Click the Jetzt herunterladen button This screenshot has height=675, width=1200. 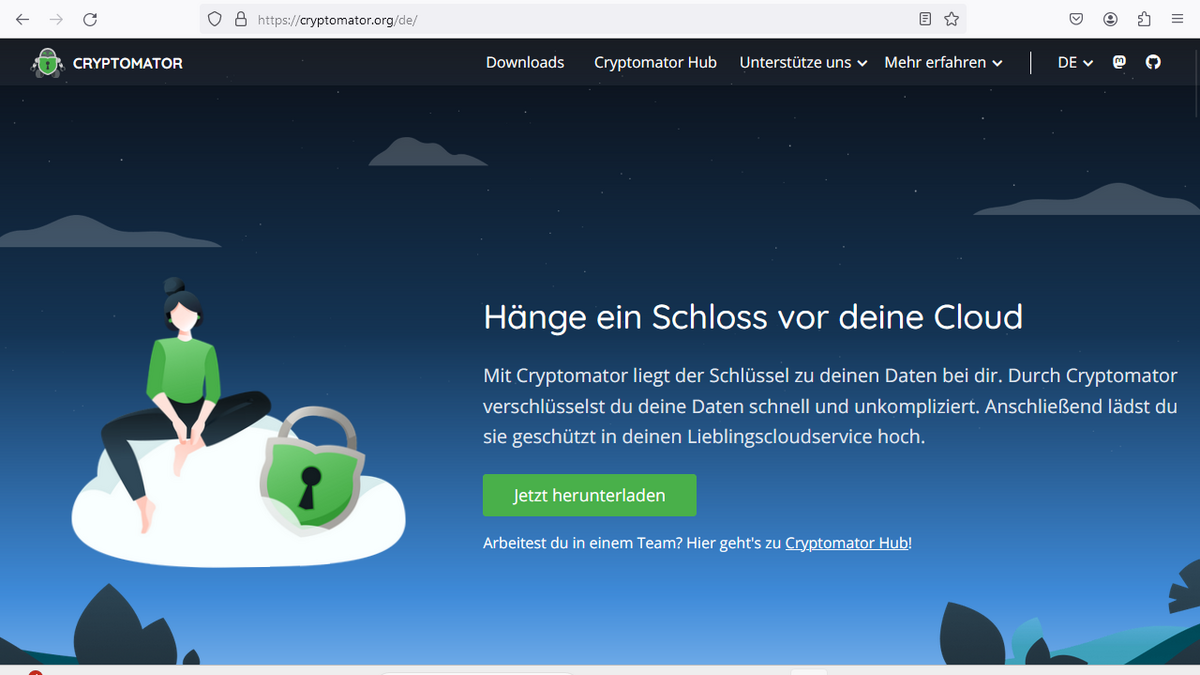coord(589,495)
